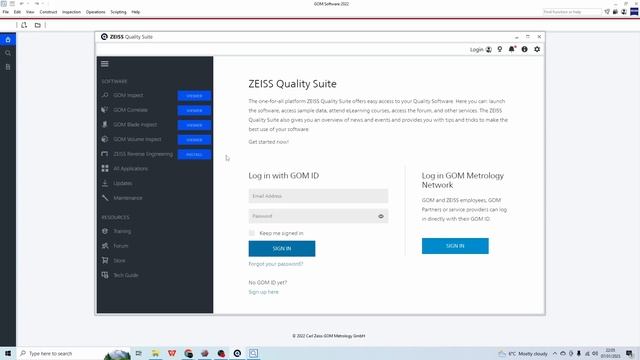Image resolution: width=640 pixels, height=360 pixels.
Task: Expand the system tray hidden icons arrow
Action: [555, 353]
